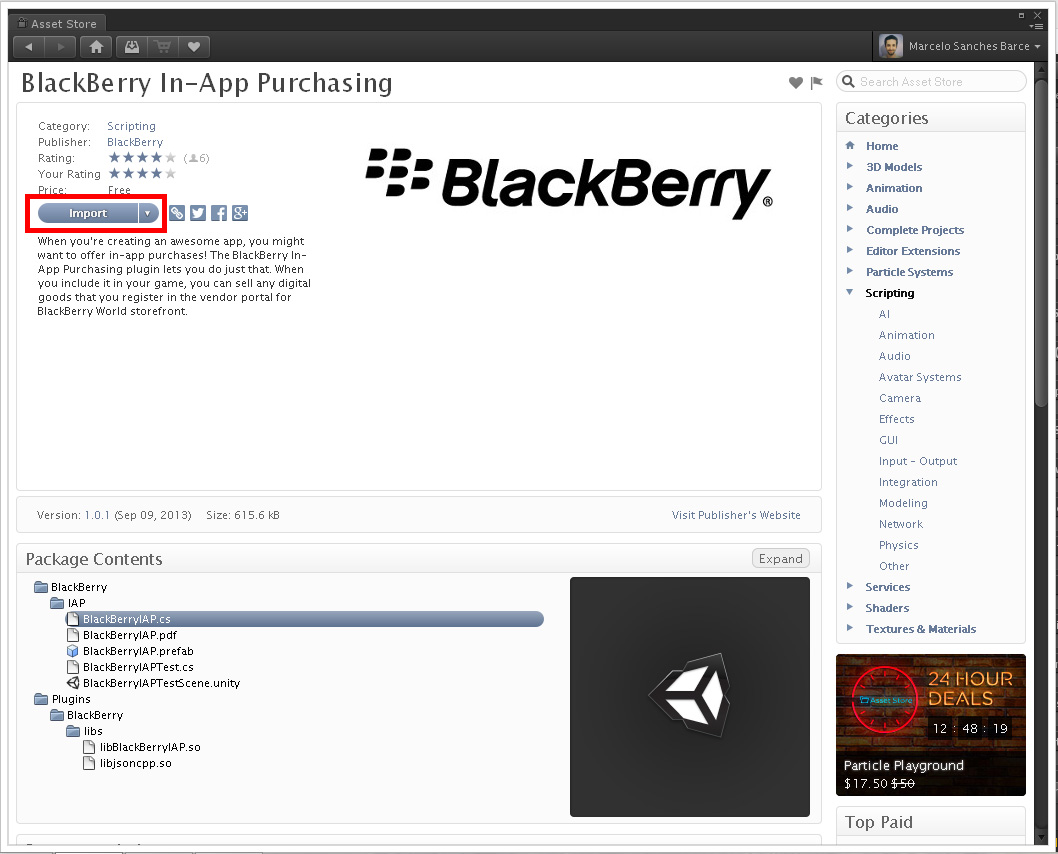
Task: Open the shopping cart icon
Action: [163, 47]
